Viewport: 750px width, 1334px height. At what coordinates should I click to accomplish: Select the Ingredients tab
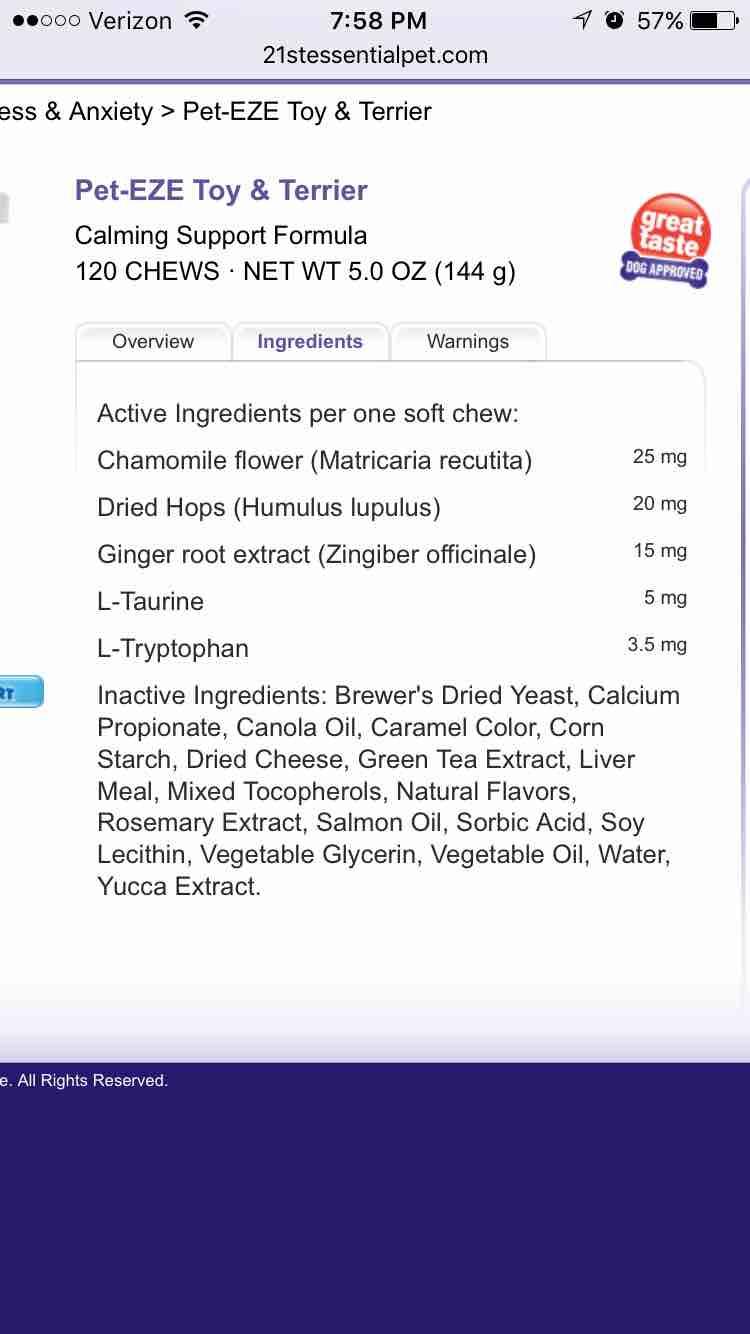310,341
